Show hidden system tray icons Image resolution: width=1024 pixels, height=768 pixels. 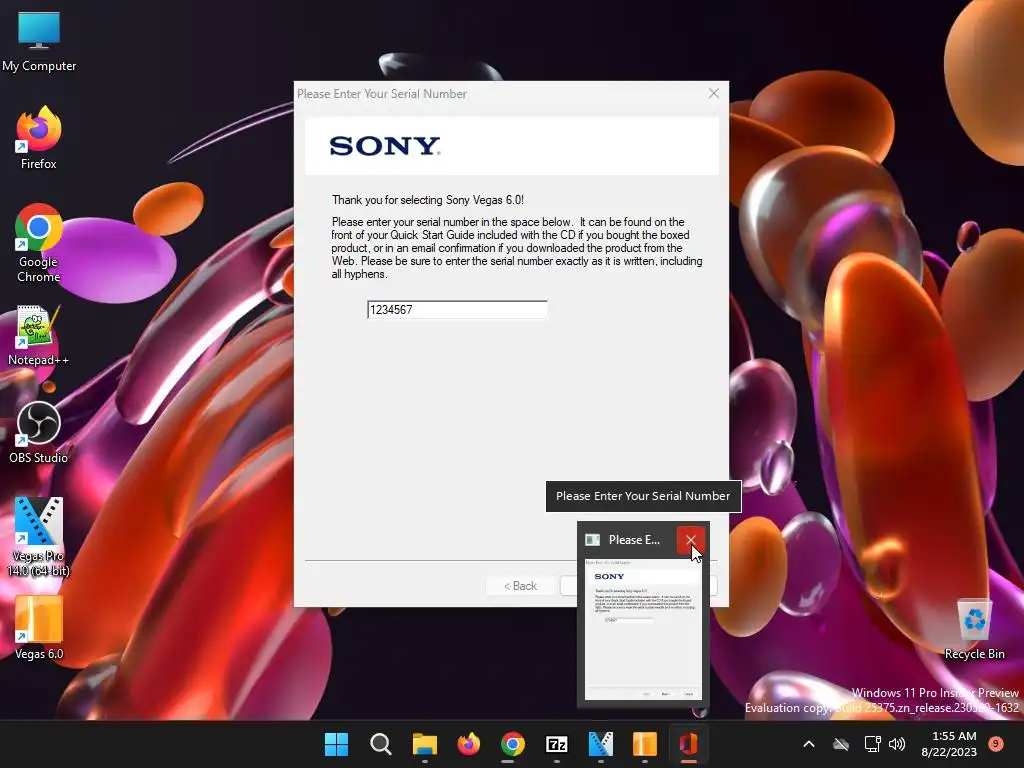click(808, 744)
